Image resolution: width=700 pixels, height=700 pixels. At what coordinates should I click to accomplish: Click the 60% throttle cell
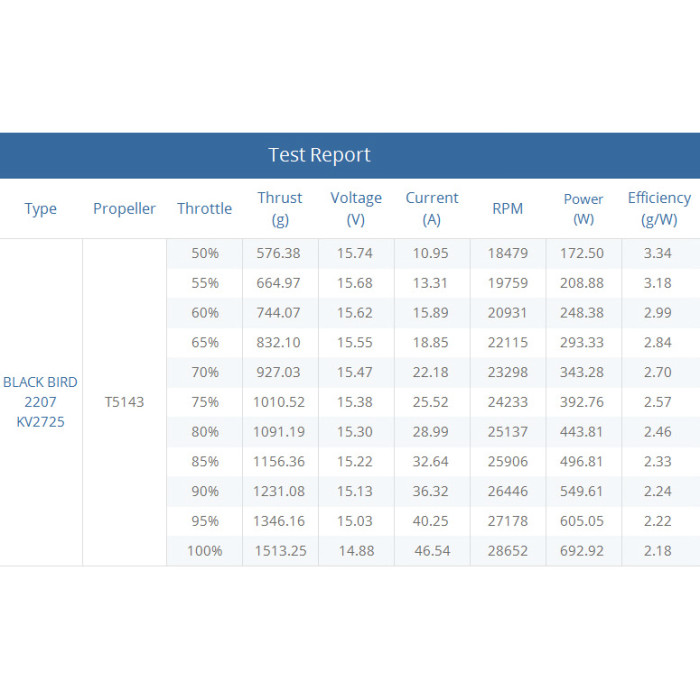pos(205,312)
